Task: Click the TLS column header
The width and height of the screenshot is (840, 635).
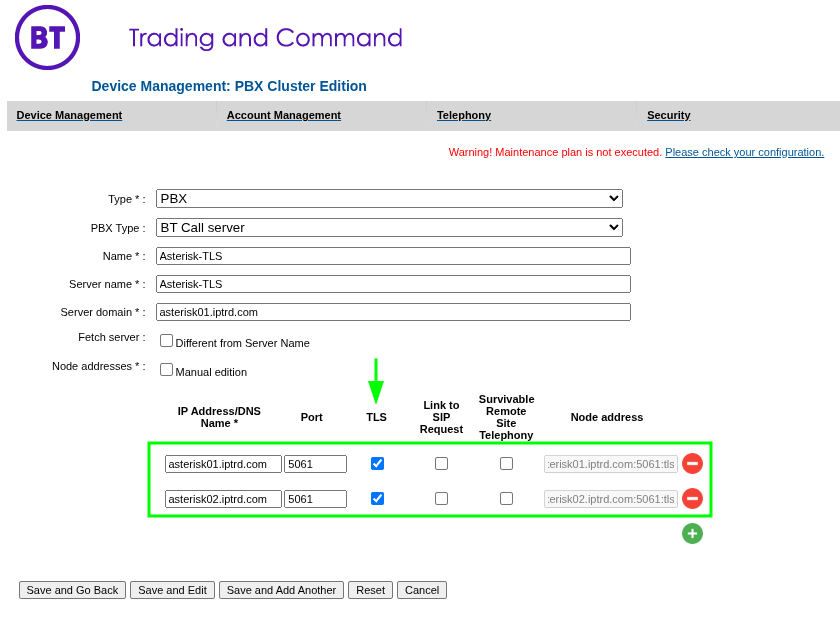Action: (376, 417)
